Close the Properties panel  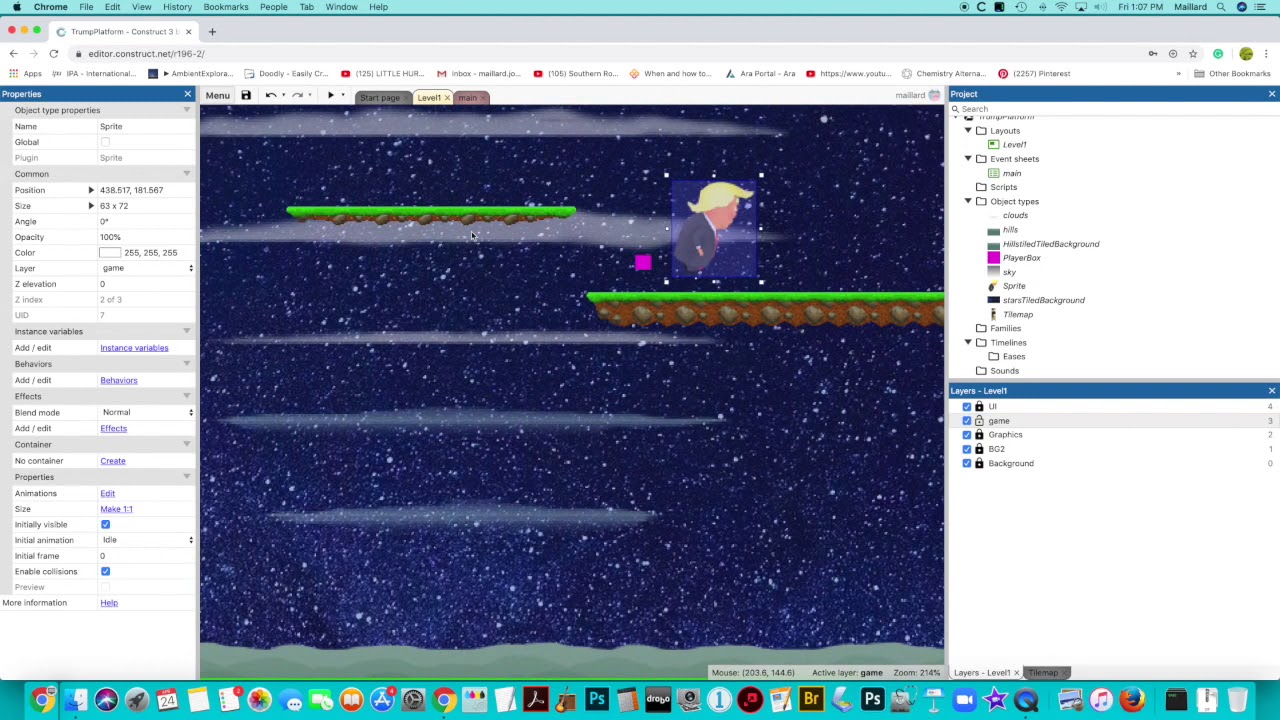click(187, 94)
